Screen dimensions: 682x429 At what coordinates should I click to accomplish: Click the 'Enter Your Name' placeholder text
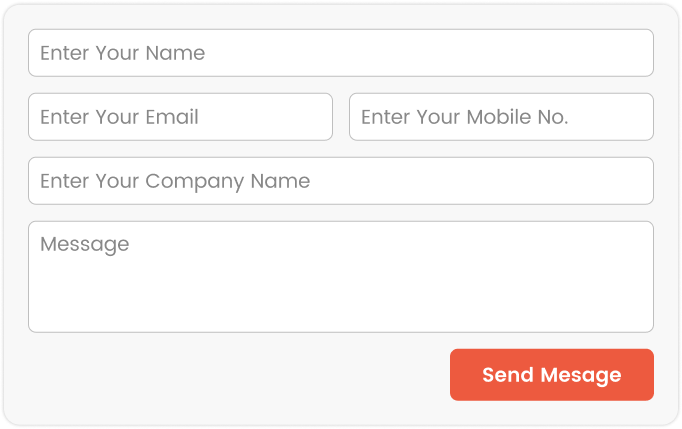(x=122, y=53)
